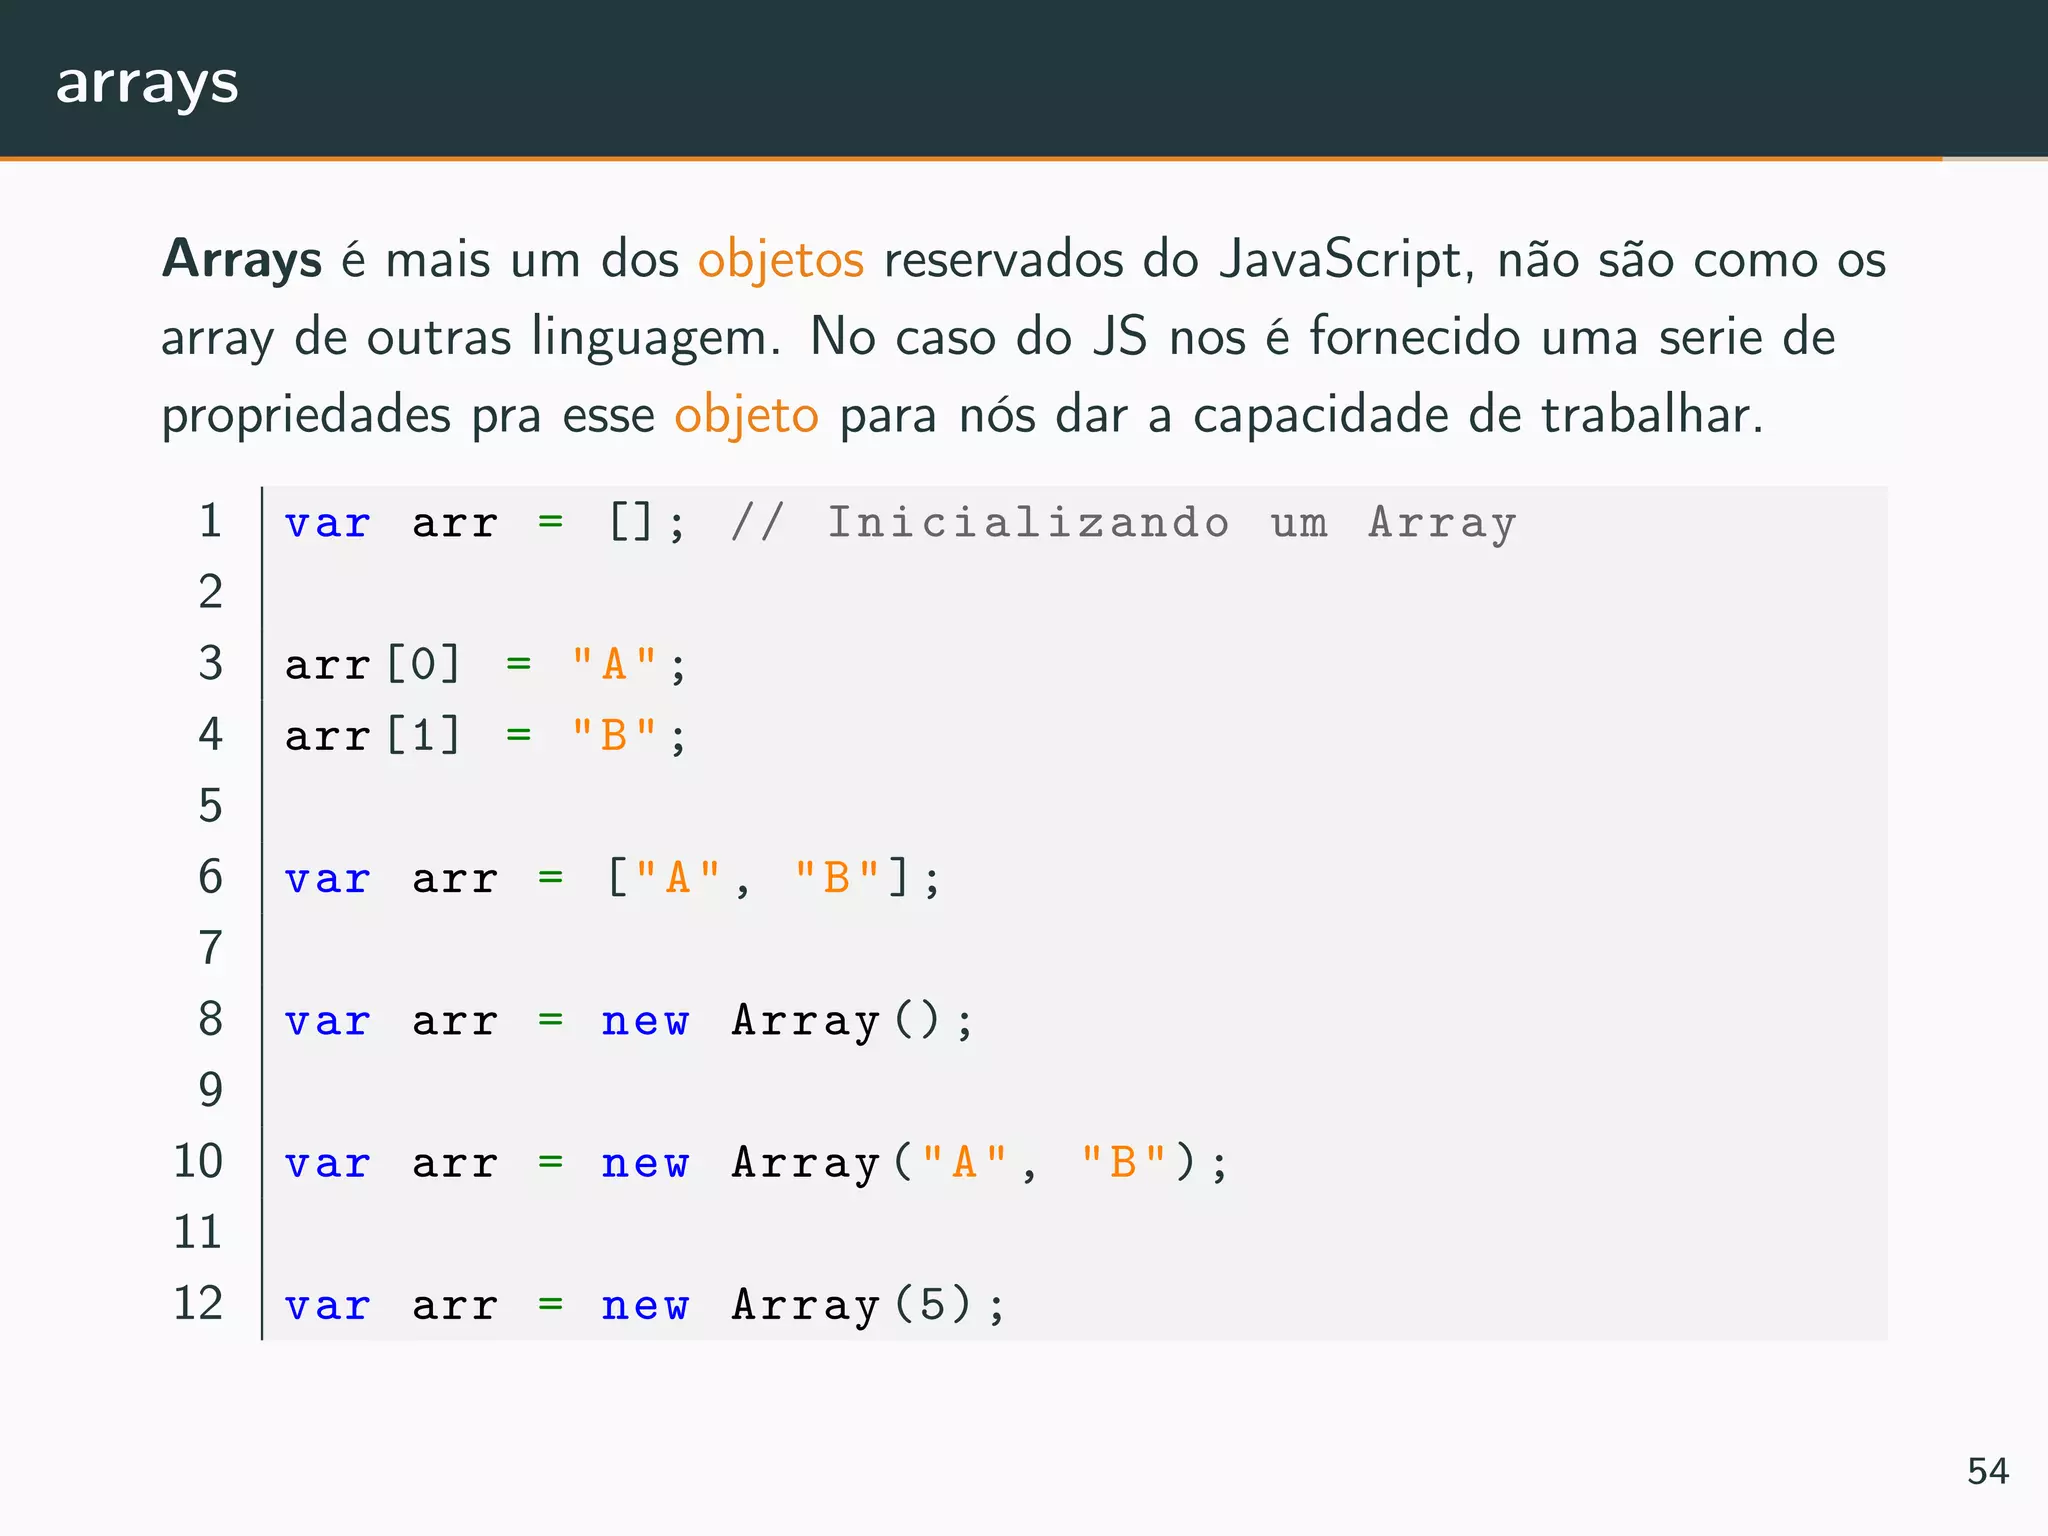2048x1536 pixels.
Task: Click code line number 1
Action: tap(210, 521)
